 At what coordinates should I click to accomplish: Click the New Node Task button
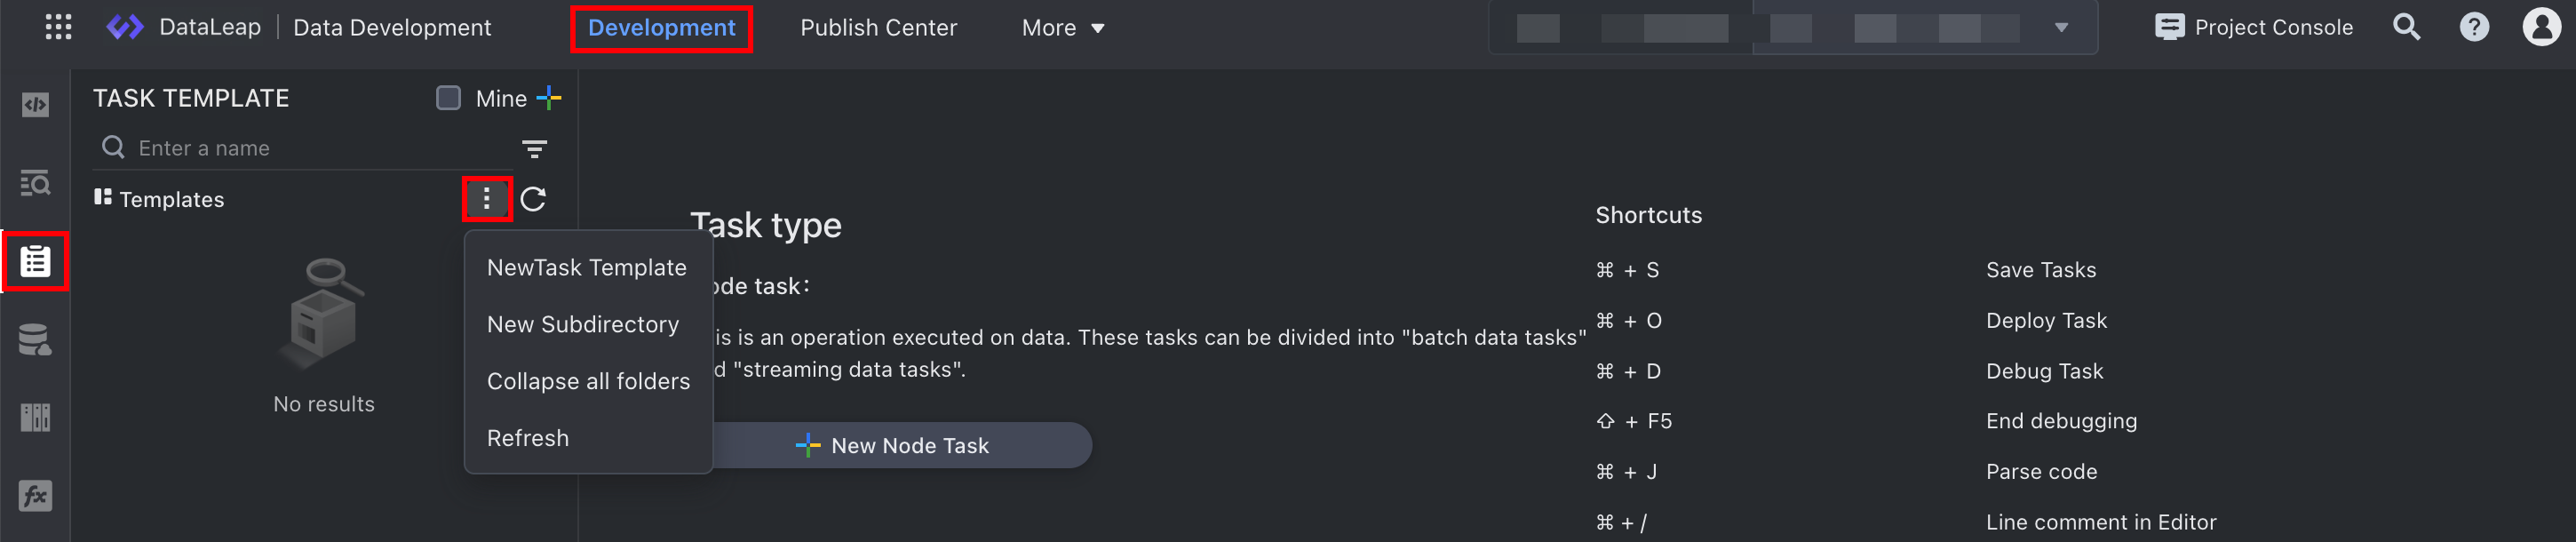point(892,445)
